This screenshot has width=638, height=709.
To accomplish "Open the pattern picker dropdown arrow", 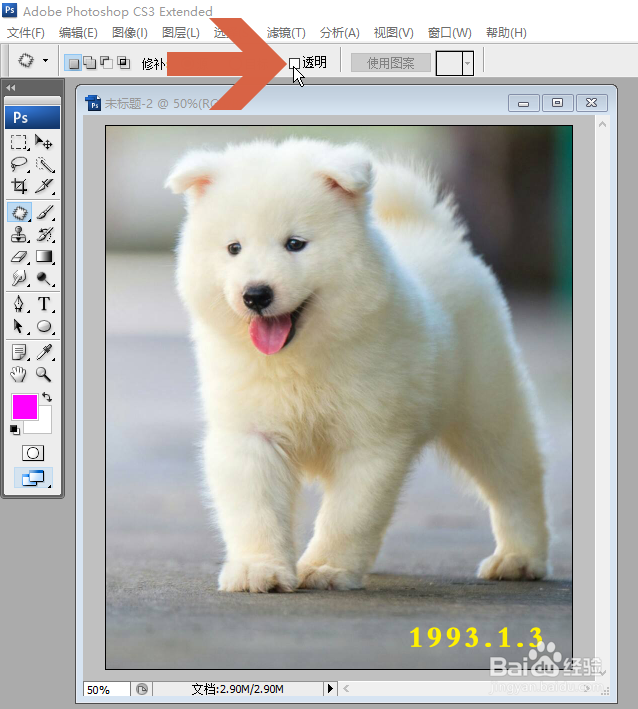I will [468, 63].
